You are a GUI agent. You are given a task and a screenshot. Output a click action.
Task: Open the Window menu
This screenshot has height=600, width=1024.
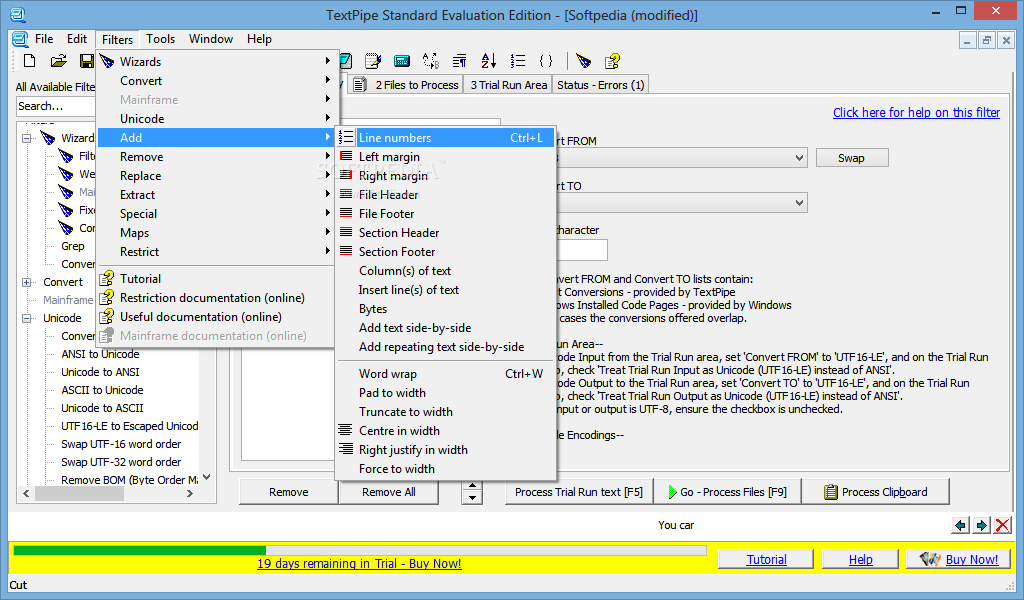point(211,39)
